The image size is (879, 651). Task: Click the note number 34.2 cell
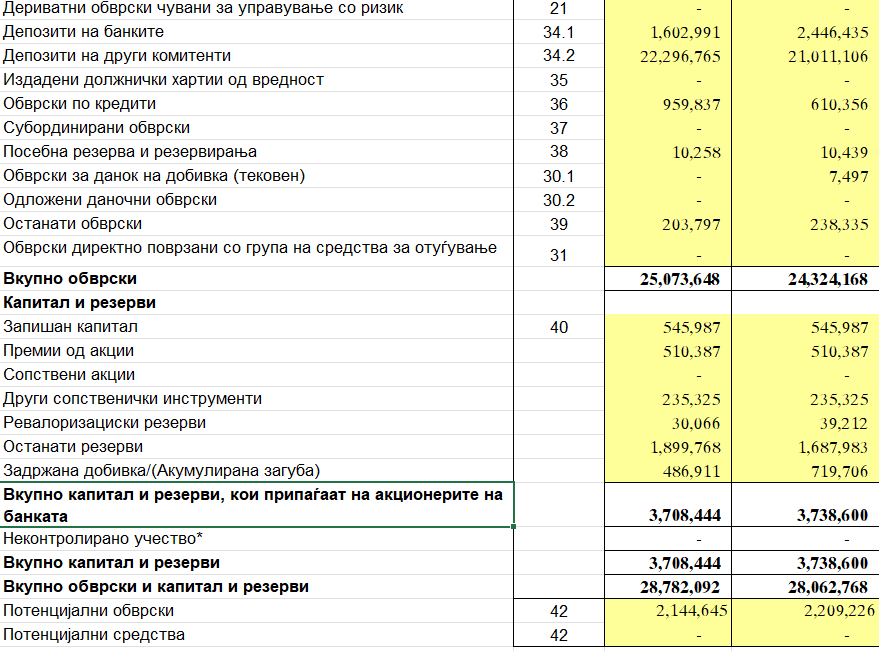click(559, 56)
